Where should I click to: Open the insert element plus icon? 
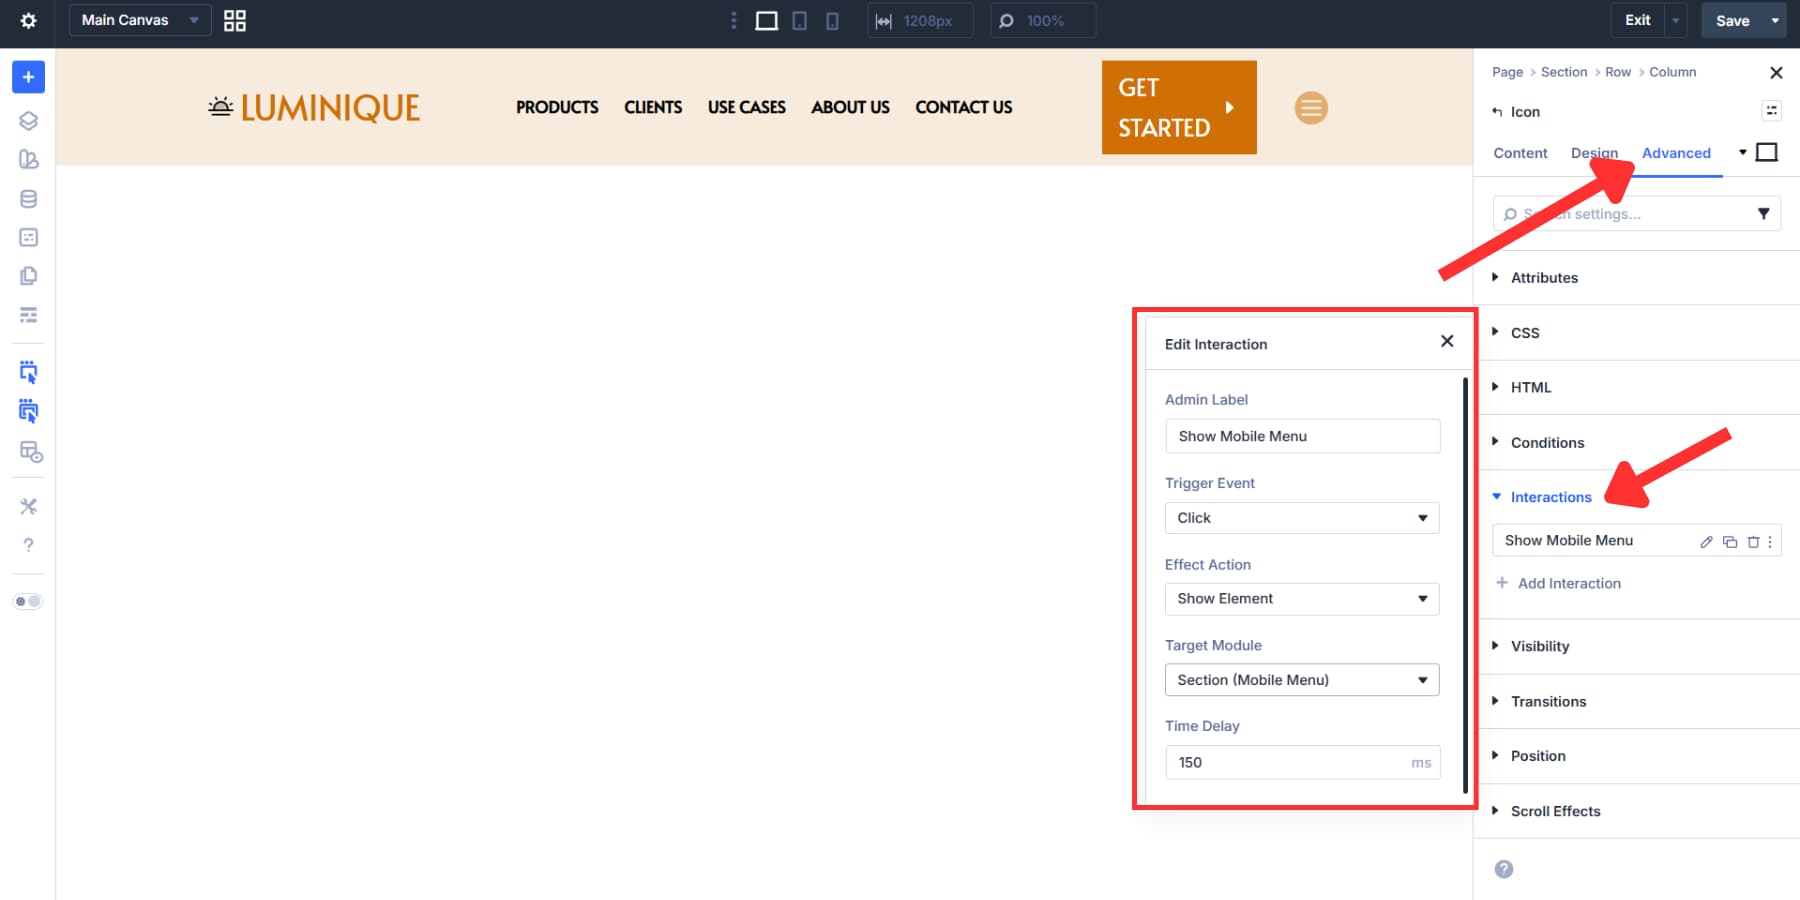tap(28, 76)
